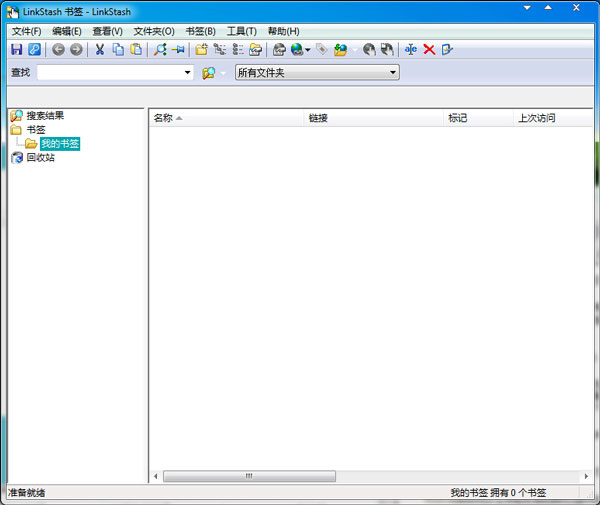Screen dimensions: 600x505
Task: Click the Save (floppy disk) toolbar icon
Action: (x=16, y=49)
